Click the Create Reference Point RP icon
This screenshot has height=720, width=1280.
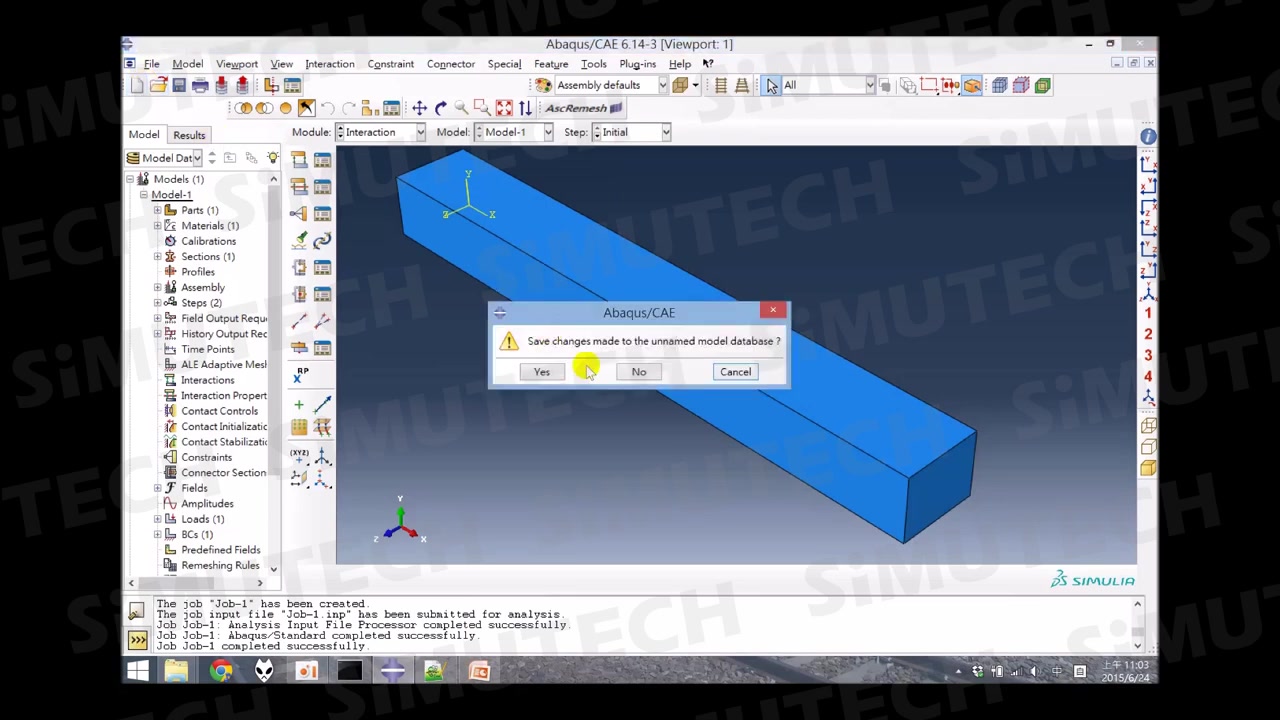click(x=299, y=375)
